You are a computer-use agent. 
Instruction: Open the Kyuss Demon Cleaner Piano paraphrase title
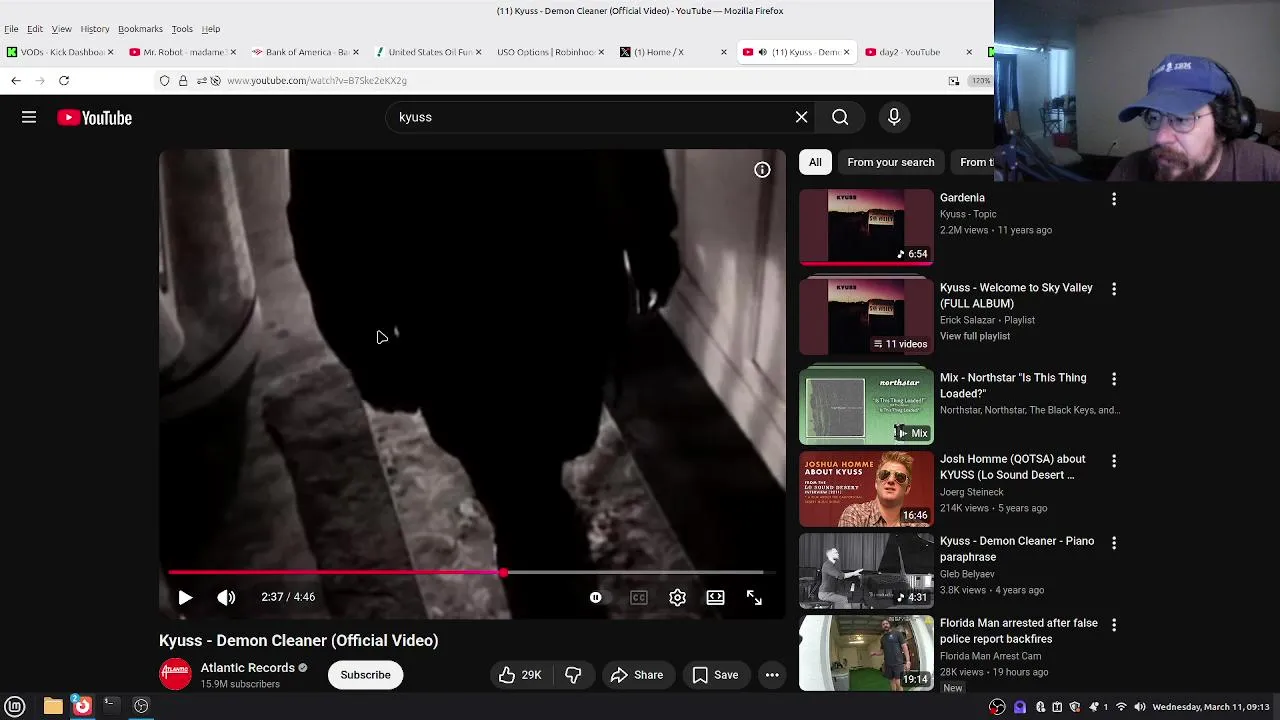[x=1017, y=549]
